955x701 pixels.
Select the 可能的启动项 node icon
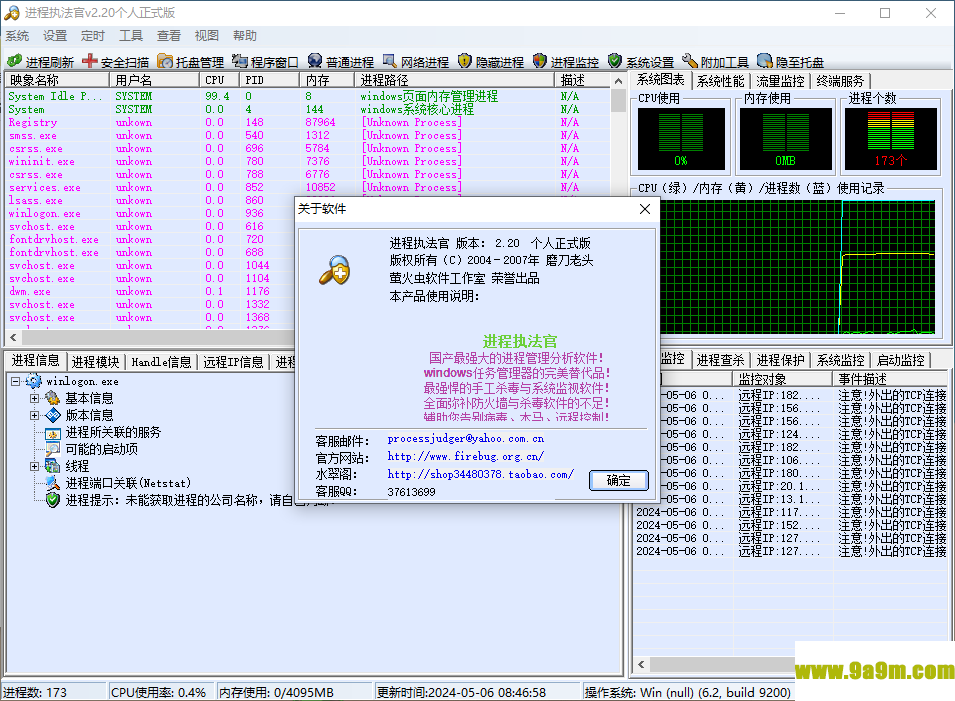click(x=53, y=449)
